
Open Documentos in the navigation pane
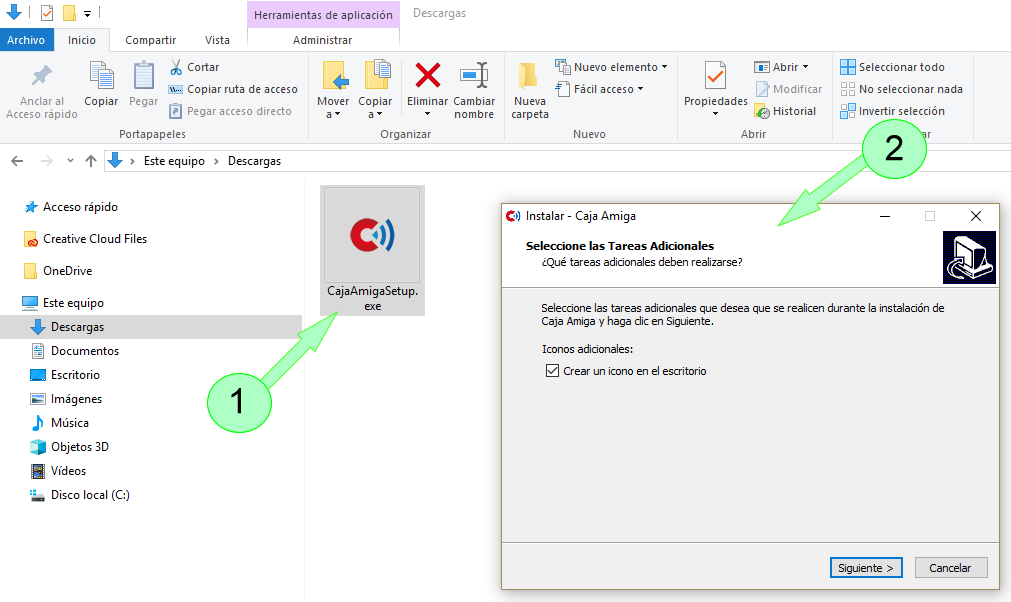[84, 351]
